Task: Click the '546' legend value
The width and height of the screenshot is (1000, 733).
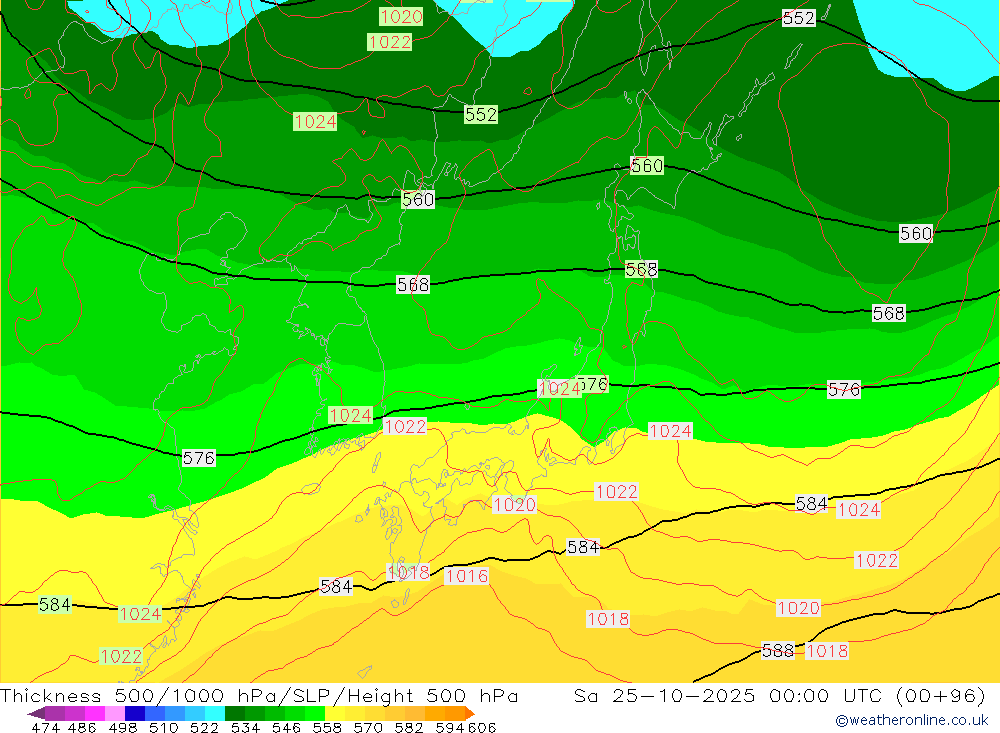Action: pyautogui.click(x=286, y=727)
